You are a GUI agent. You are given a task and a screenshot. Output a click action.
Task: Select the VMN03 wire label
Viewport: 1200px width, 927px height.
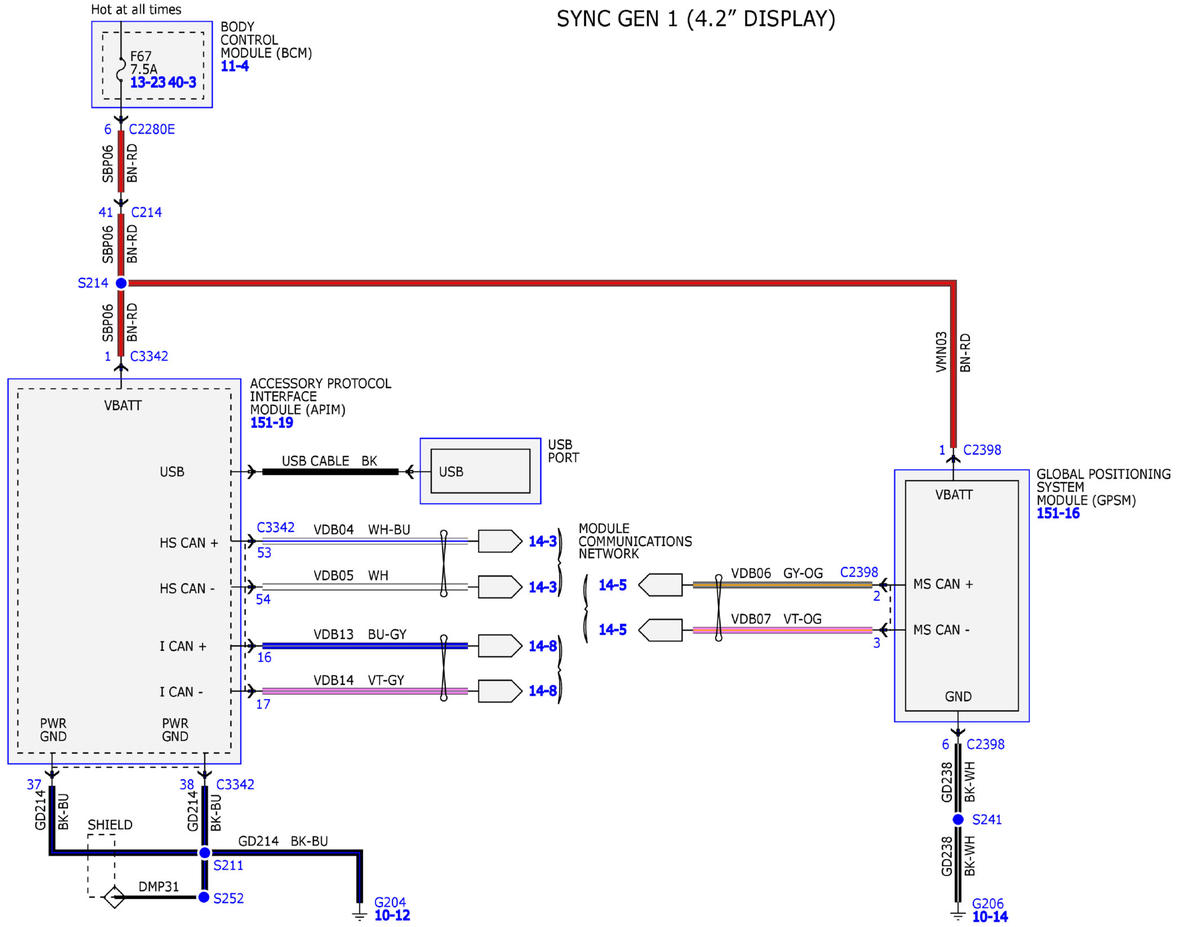point(941,353)
